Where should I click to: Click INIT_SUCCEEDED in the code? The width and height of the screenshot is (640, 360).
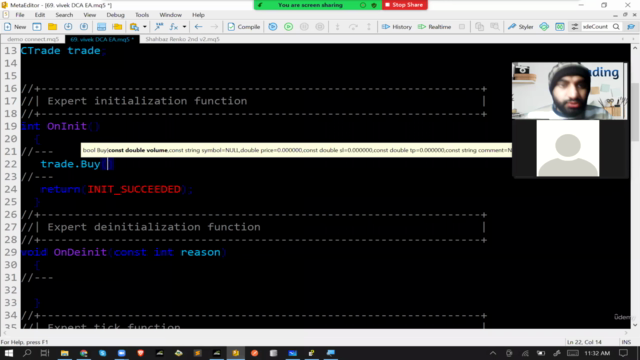coord(134,189)
